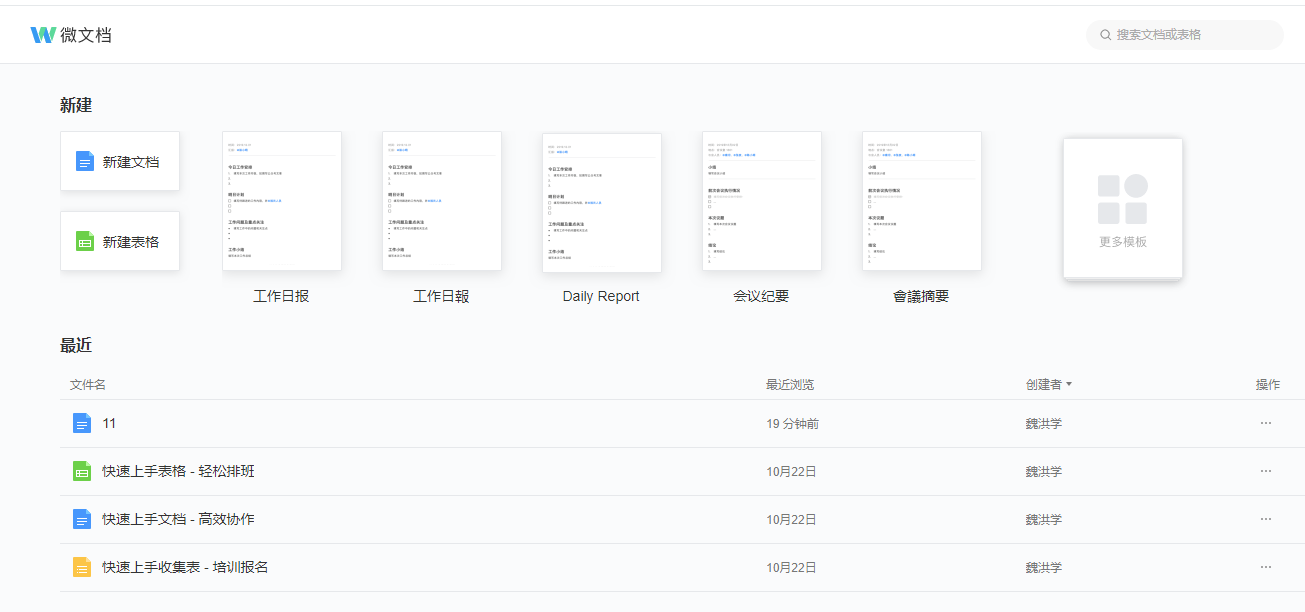Viewport: 1305px width, 612px height.
Task: Open the document named 11
Action: (x=110, y=422)
